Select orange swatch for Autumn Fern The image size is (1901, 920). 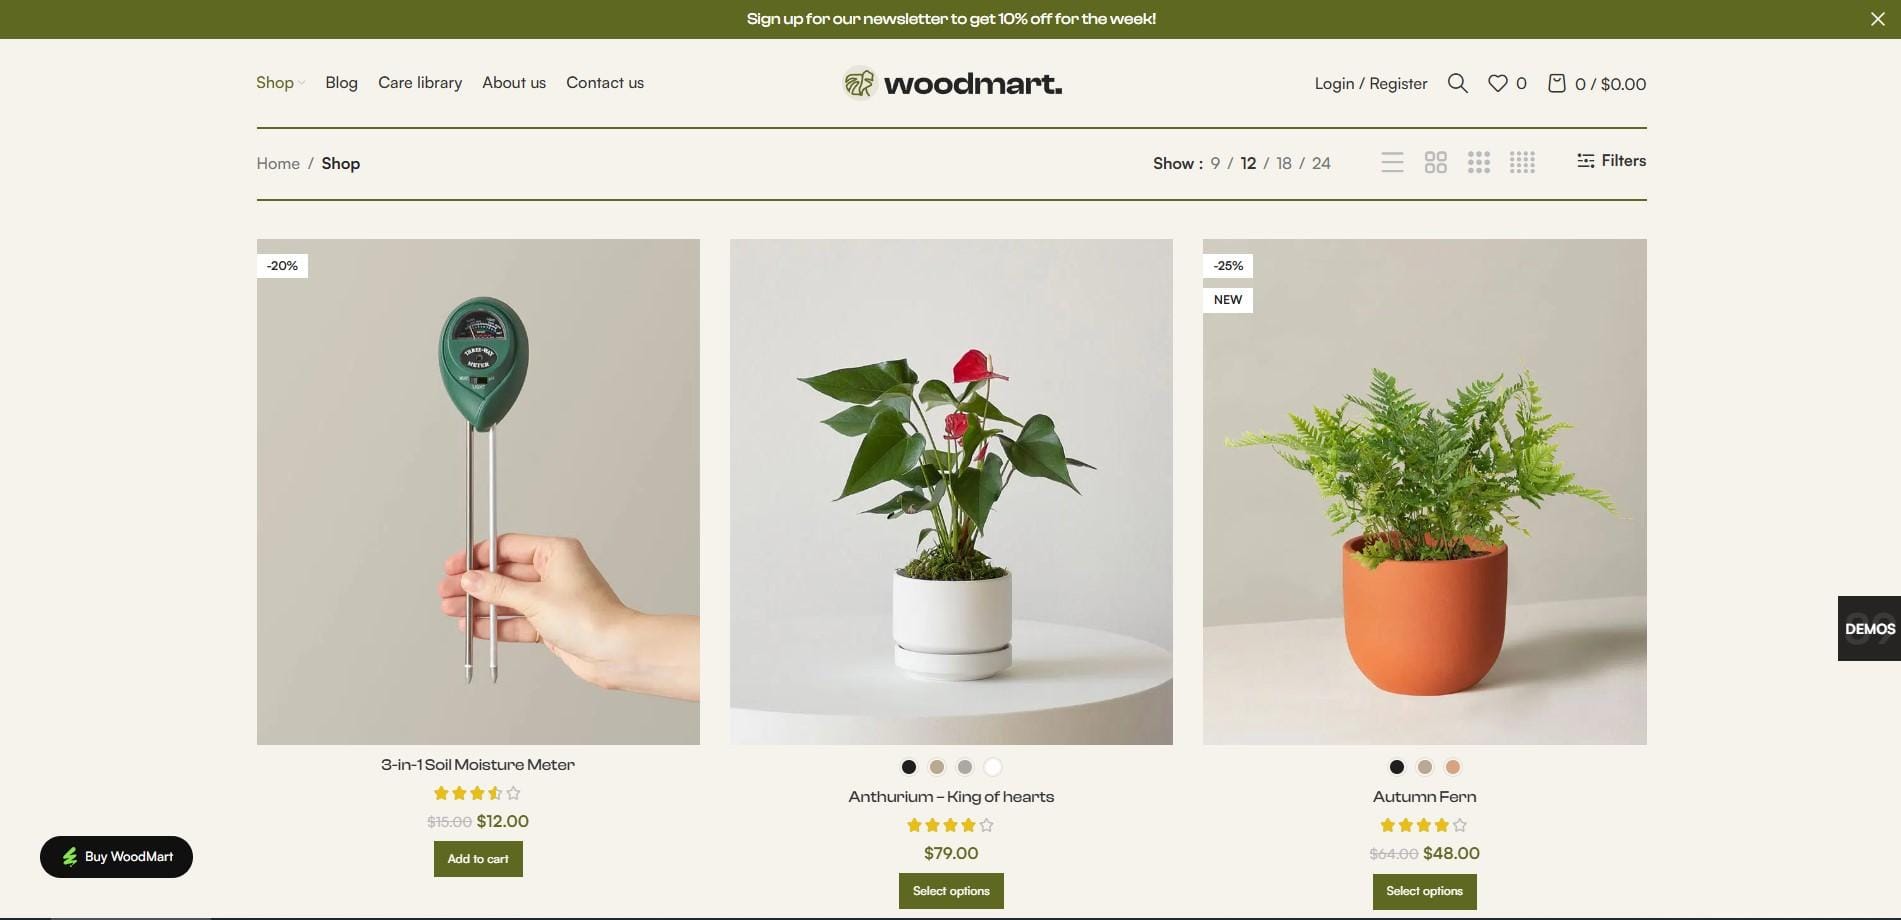pos(1453,767)
